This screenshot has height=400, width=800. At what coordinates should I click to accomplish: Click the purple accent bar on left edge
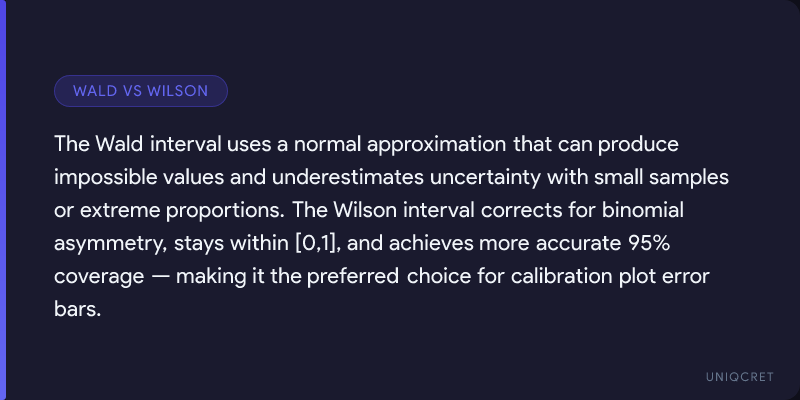pyautogui.click(x=3, y=200)
